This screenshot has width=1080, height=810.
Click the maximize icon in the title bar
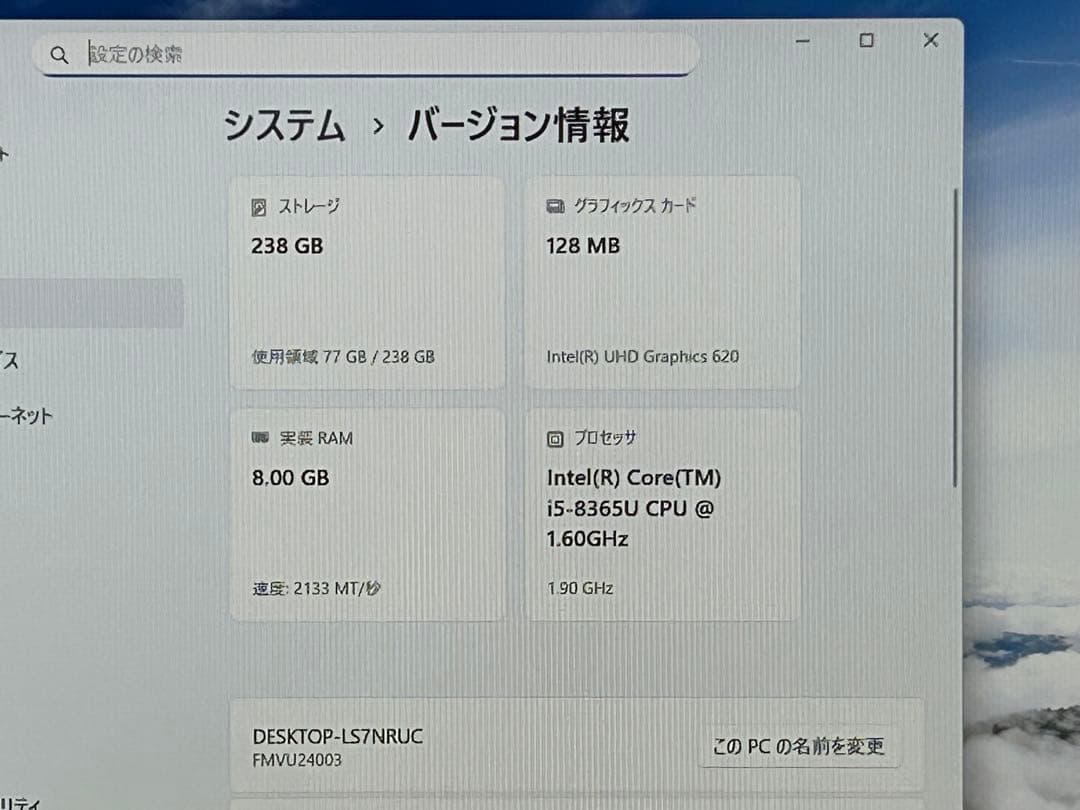[866, 41]
